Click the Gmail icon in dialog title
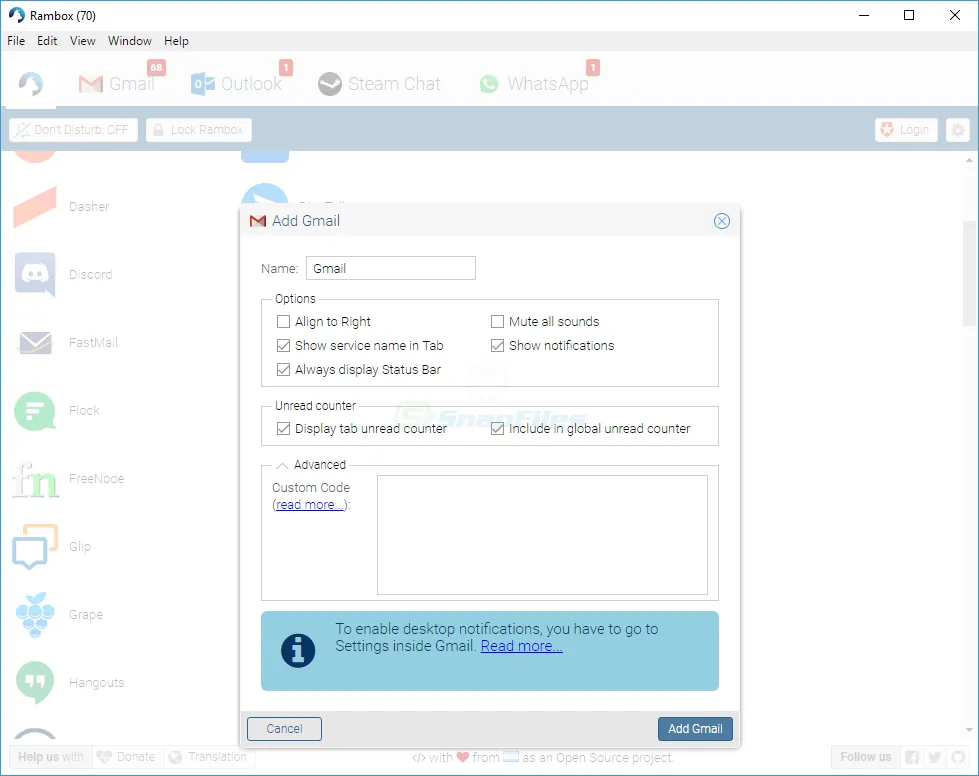This screenshot has width=979, height=776. tap(258, 221)
